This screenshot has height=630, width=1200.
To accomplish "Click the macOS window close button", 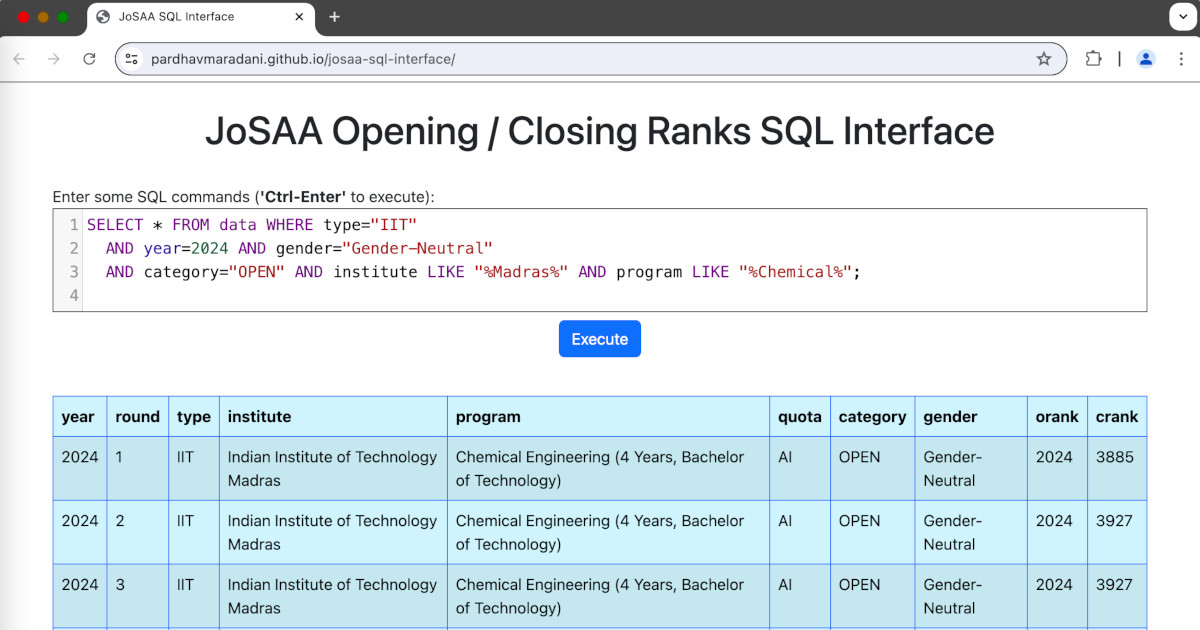I will [x=24, y=17].
